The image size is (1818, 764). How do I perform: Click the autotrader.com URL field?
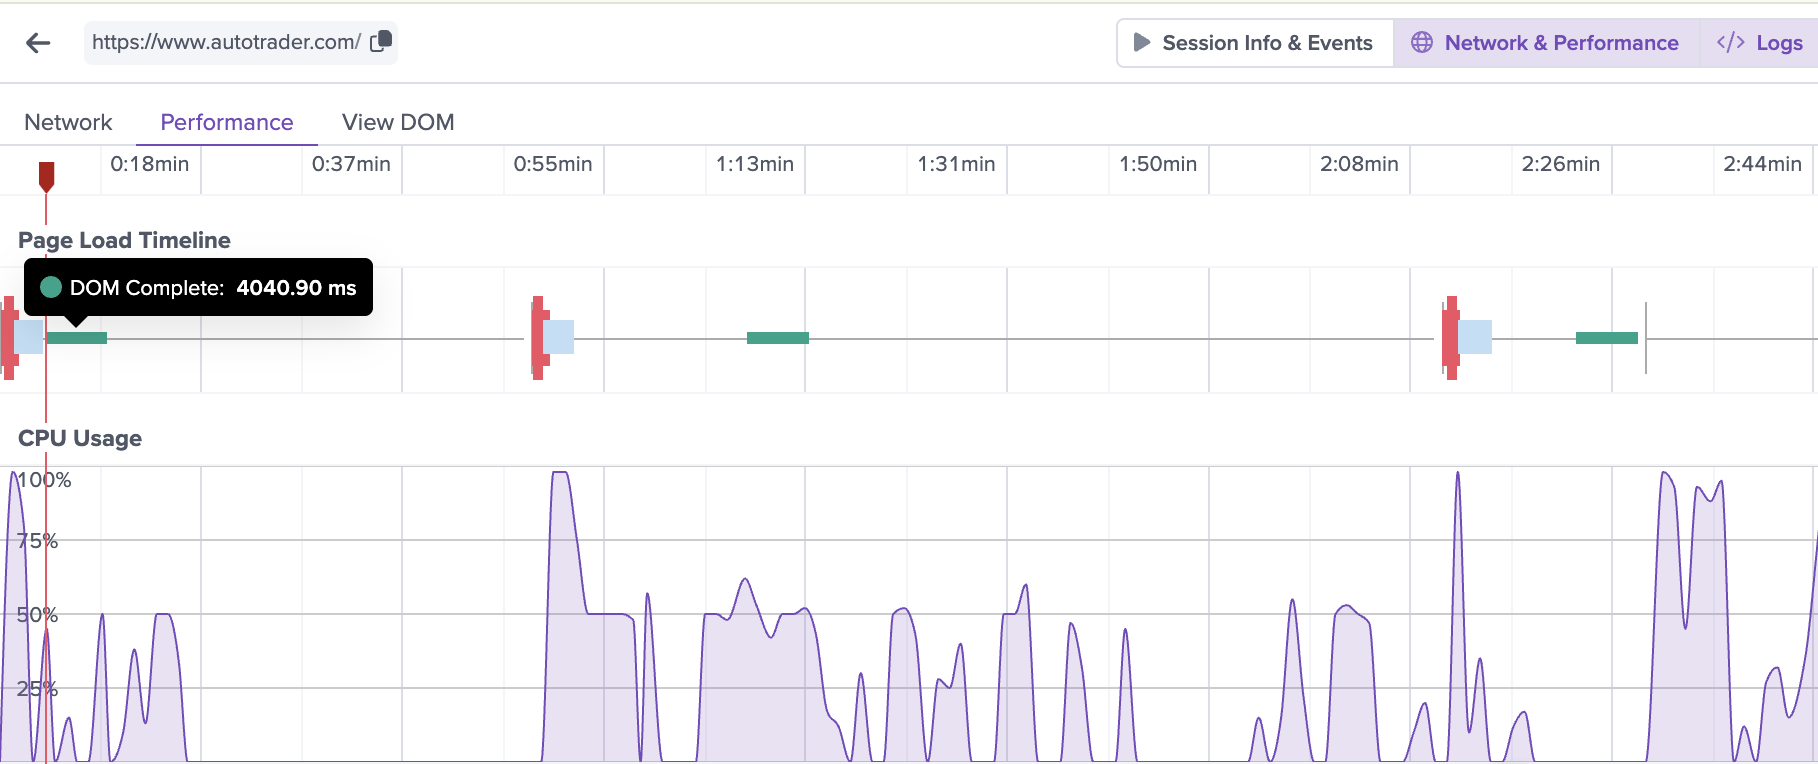coord(240,43)
